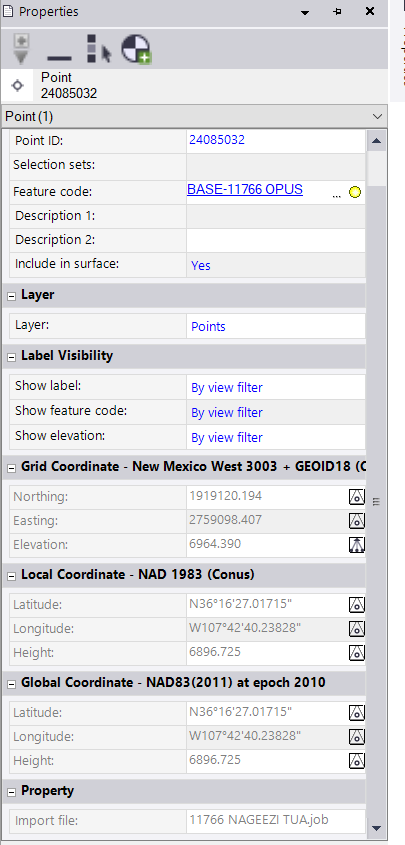Click the scrollbar down arrow at bottom
Screen dimensions: 405x845
[376, 828]
